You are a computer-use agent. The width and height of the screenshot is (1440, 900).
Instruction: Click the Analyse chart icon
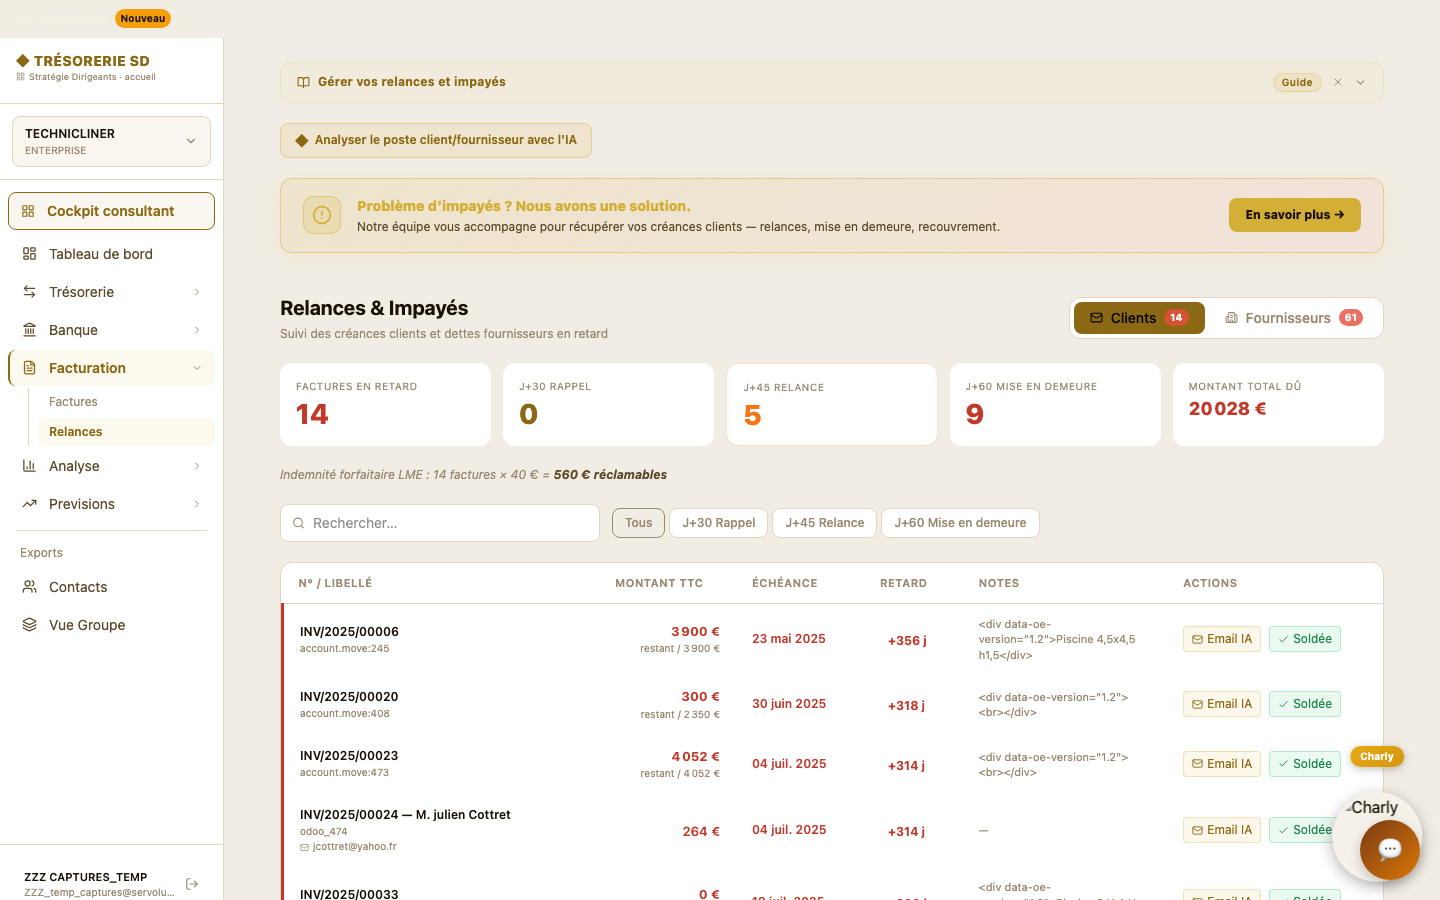click(x=30, y=466)
